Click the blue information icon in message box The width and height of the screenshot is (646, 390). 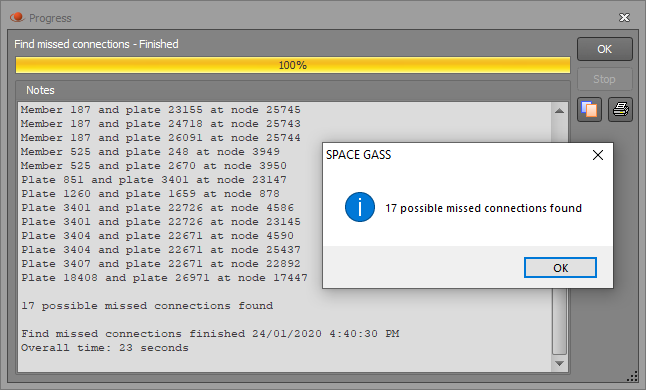(x=360, y=207)
